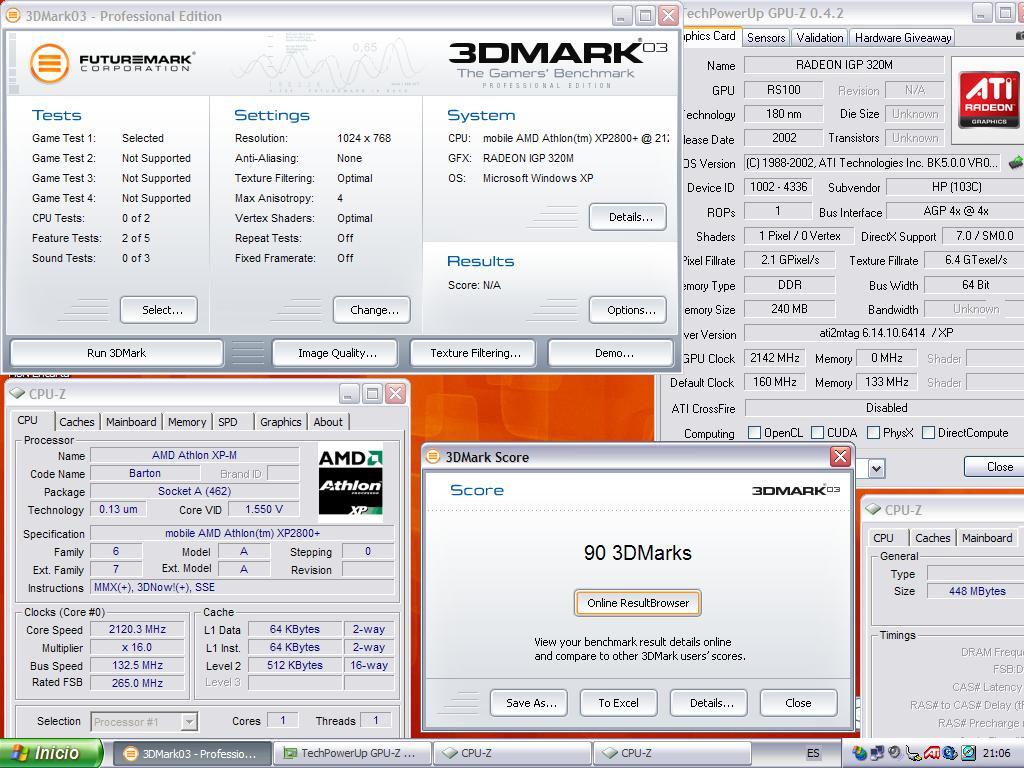Open the Caches tab in second CPU-Z window
This screenshot has height=768, width=1024.
[933, 537]
